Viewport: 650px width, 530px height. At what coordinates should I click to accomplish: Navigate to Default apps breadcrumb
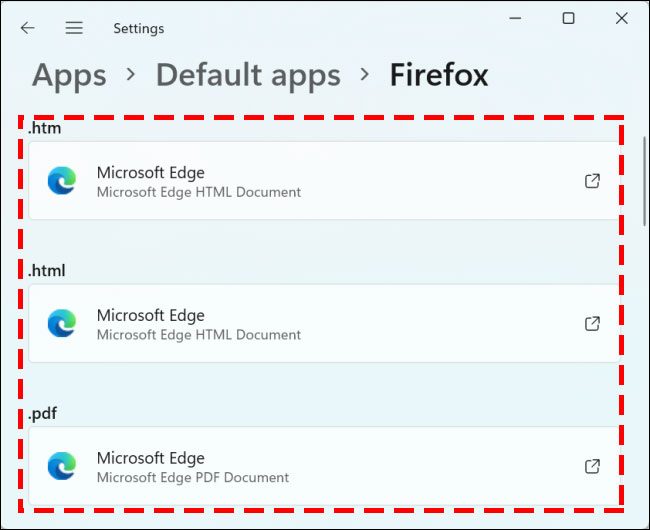[x=248, y=75]
